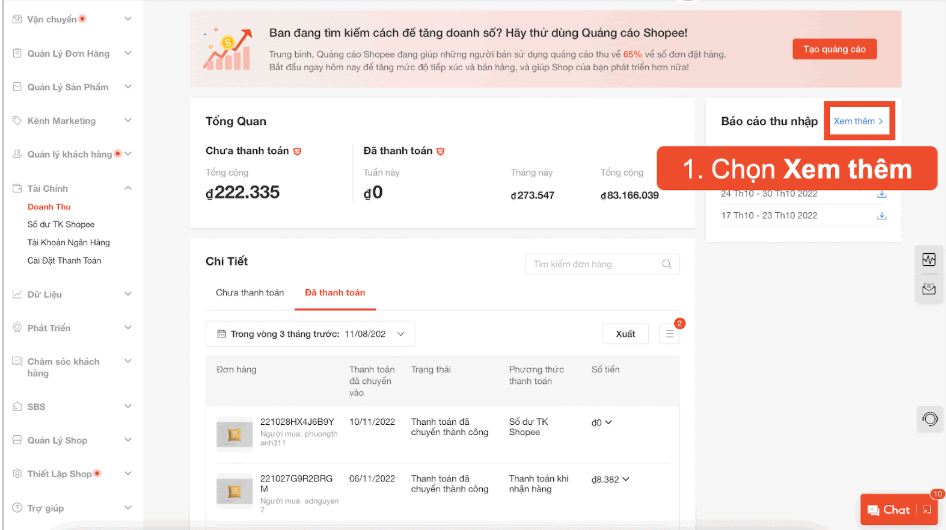
Task: Click the shield icon next to Chưa thanh toán
Action: (x=297, y=152)
